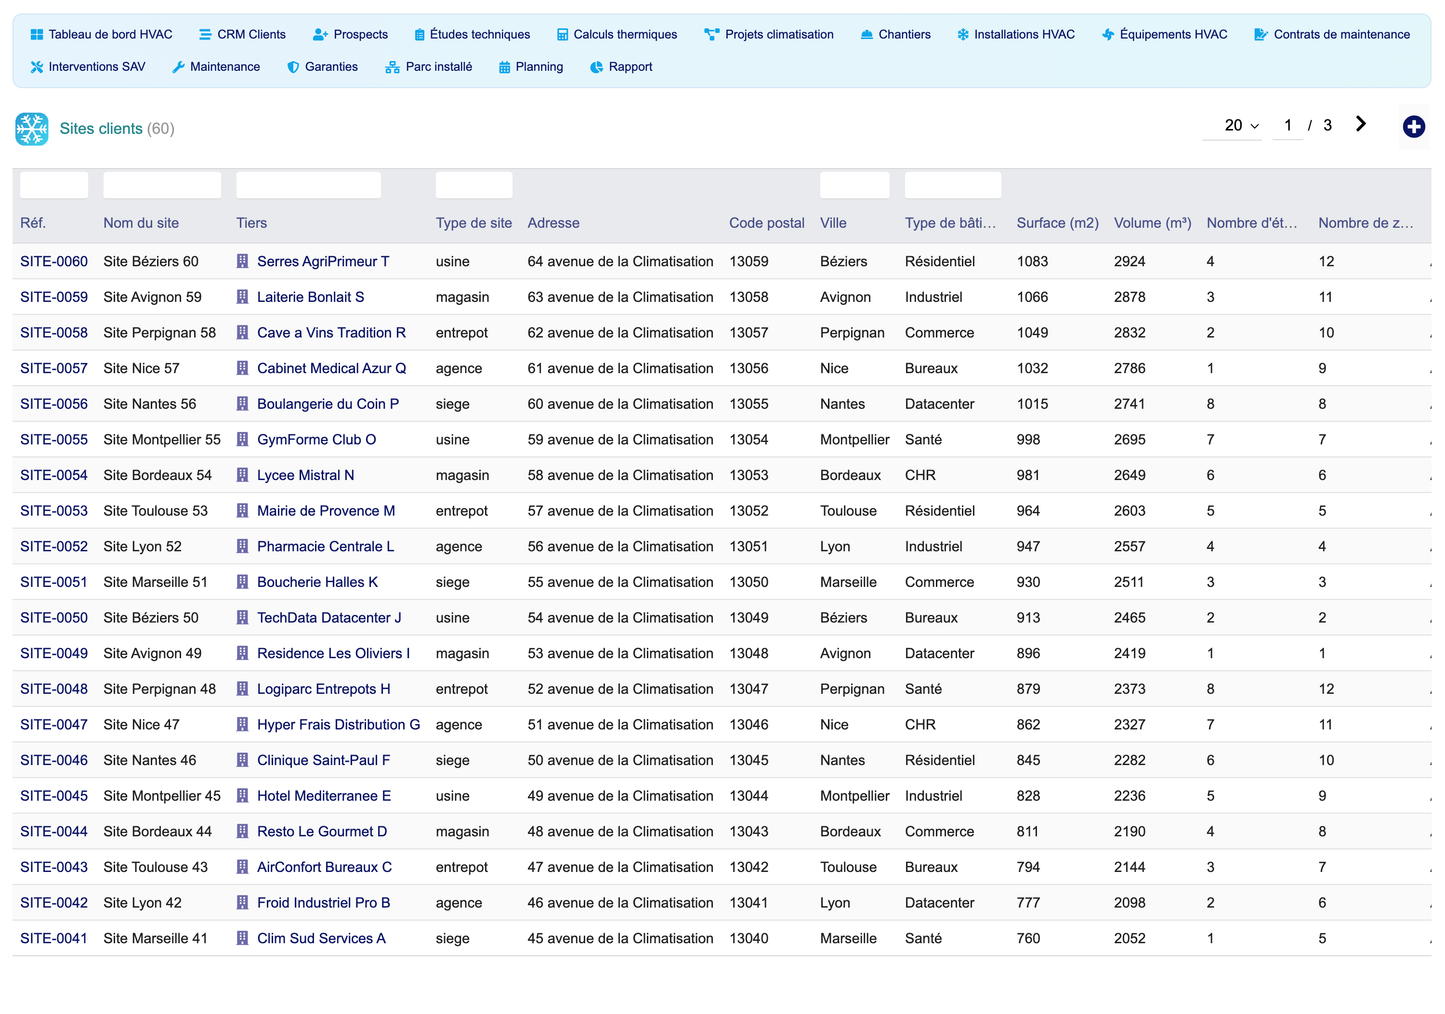Open Resto Le Gourmet D tiers link

pyautogui.click(x=322, y=832)
